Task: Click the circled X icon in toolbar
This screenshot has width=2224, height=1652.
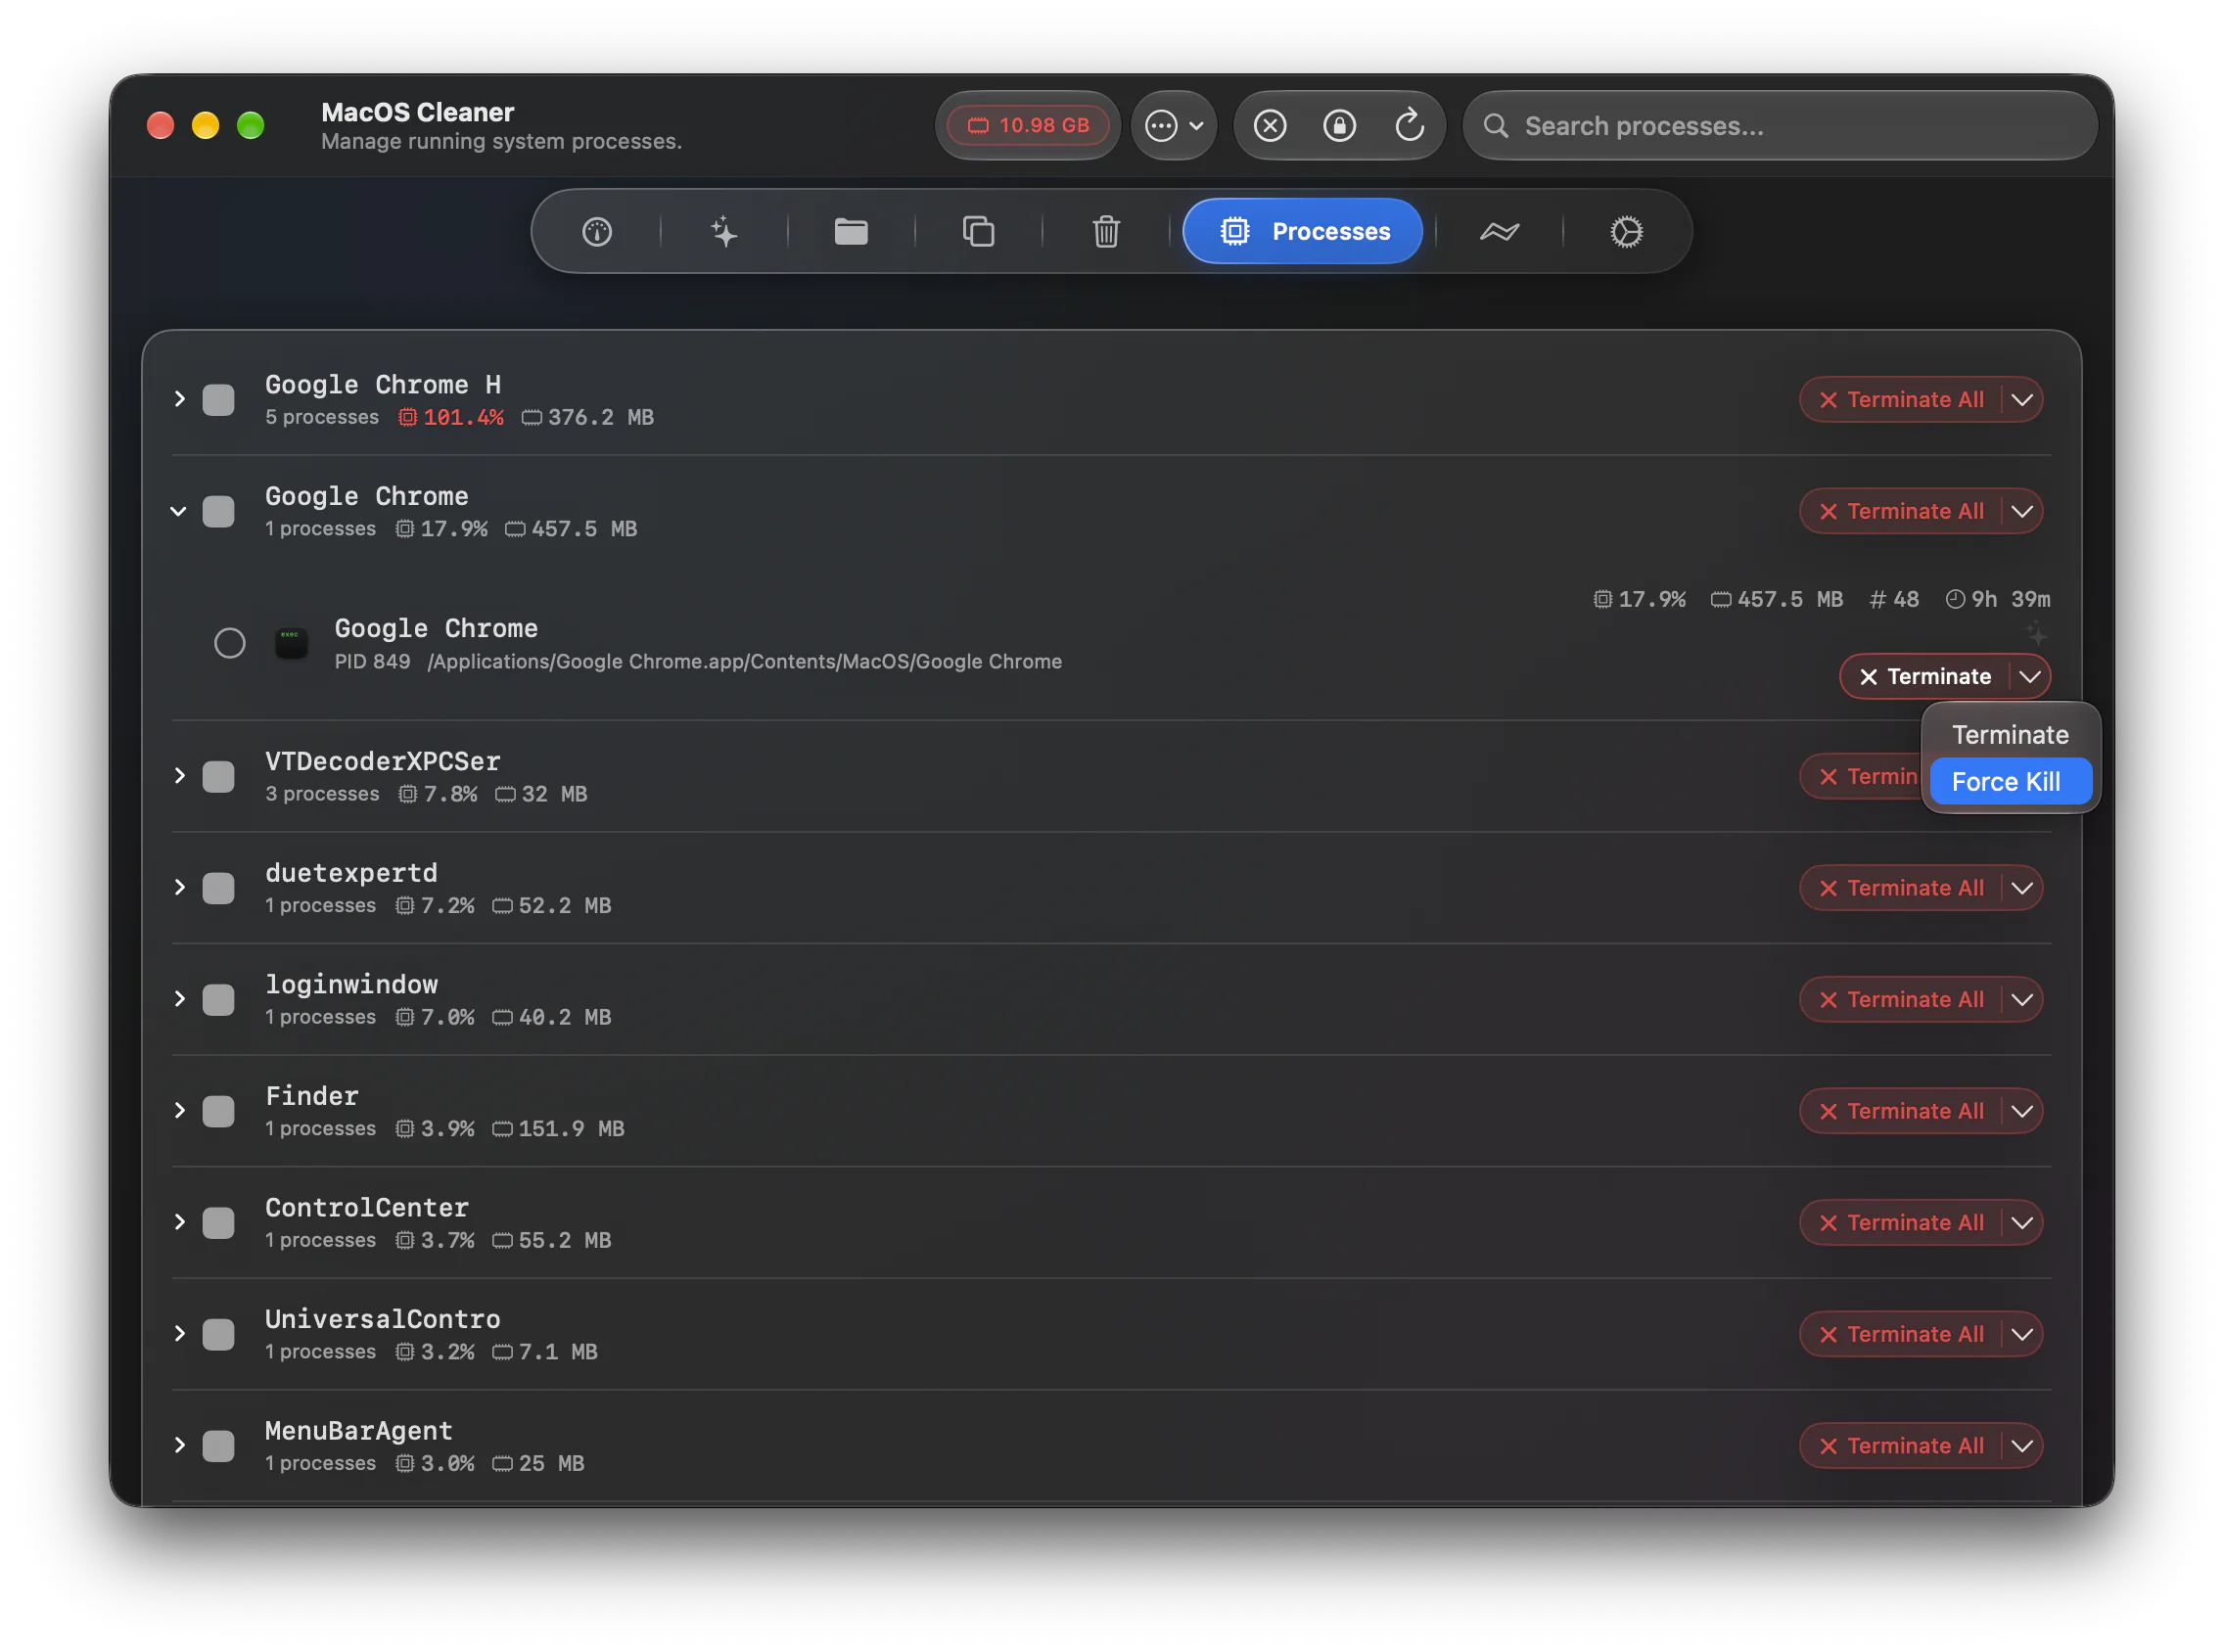Action: 1270,126
